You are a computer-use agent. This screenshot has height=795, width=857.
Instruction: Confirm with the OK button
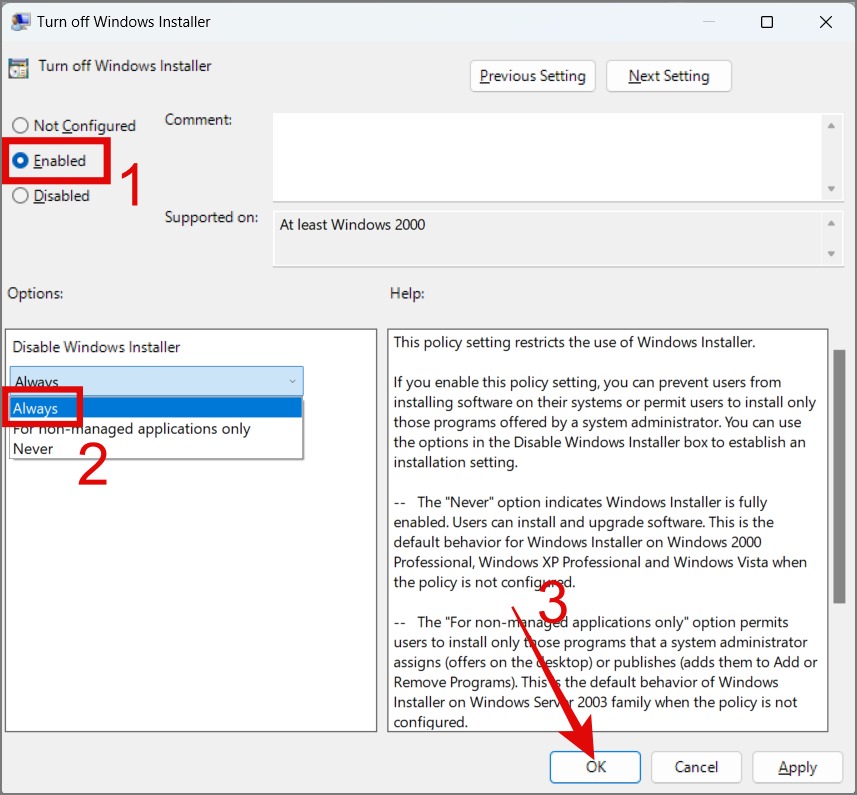click(x=595, y=767)
